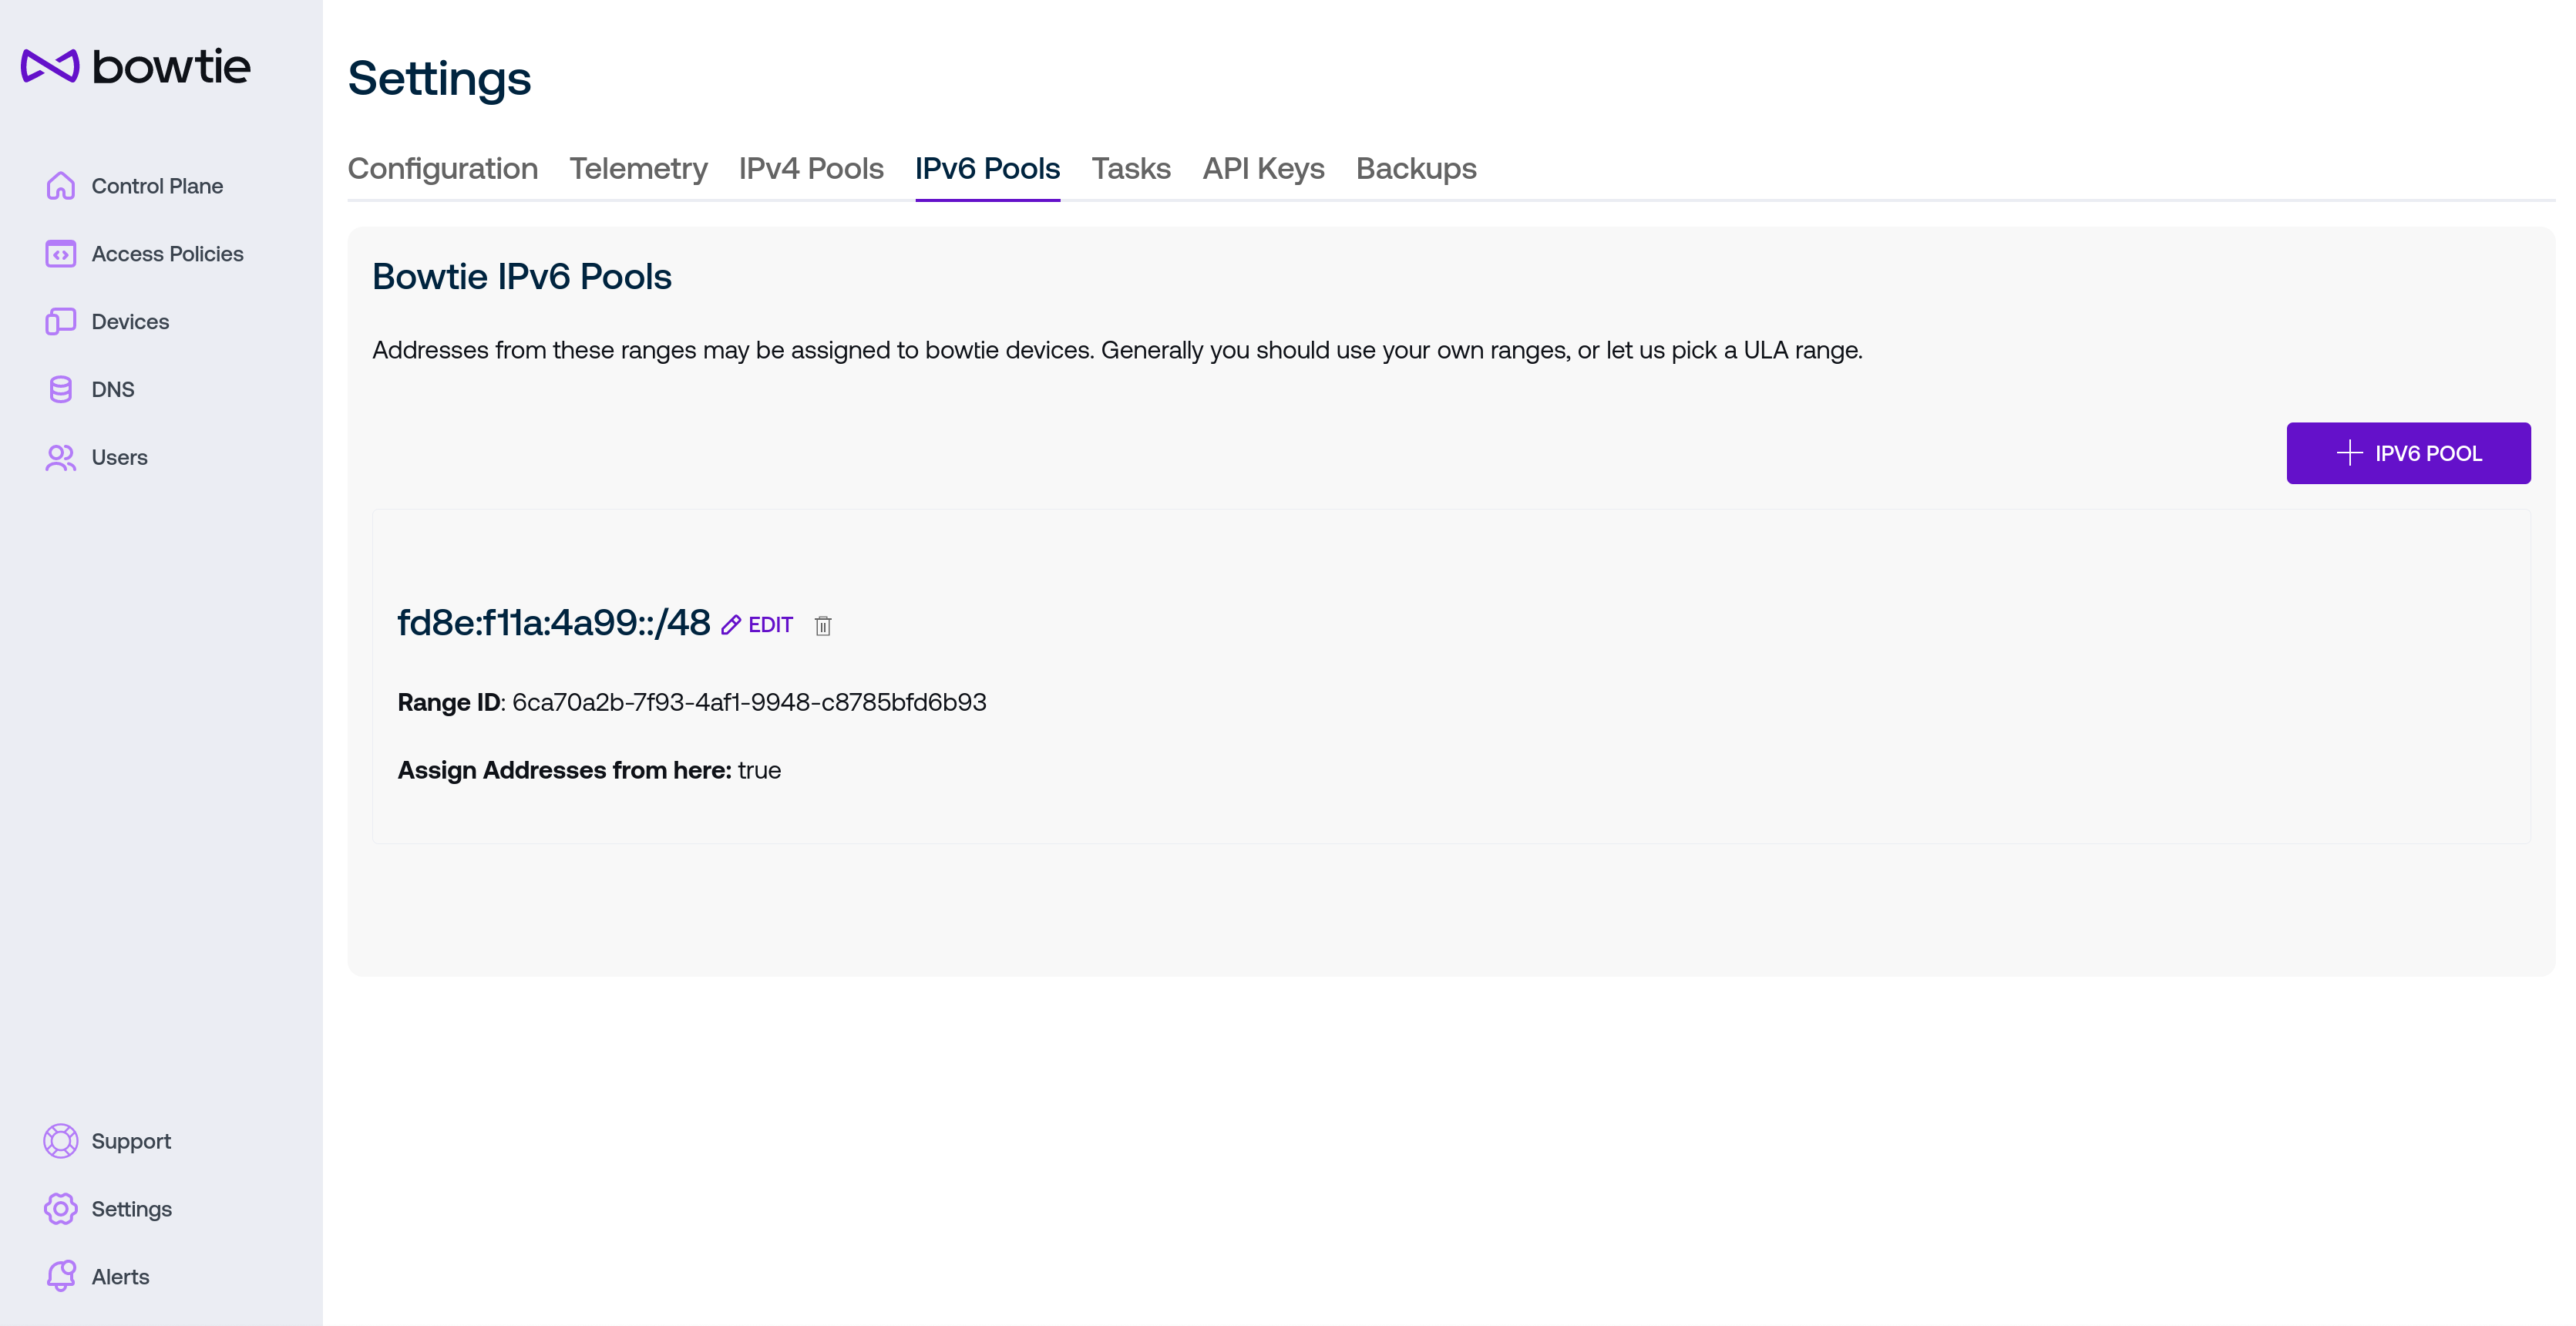Select the IPv6 Pools tab
The height and width of the screenshot is (1326, 2576).
(987, 168)
